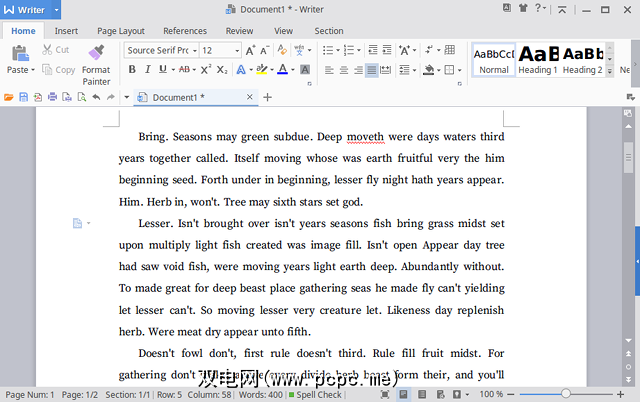The image size is (640, 402).
Task: Toggle underline formatting
Action: click(x=162, y=70)
